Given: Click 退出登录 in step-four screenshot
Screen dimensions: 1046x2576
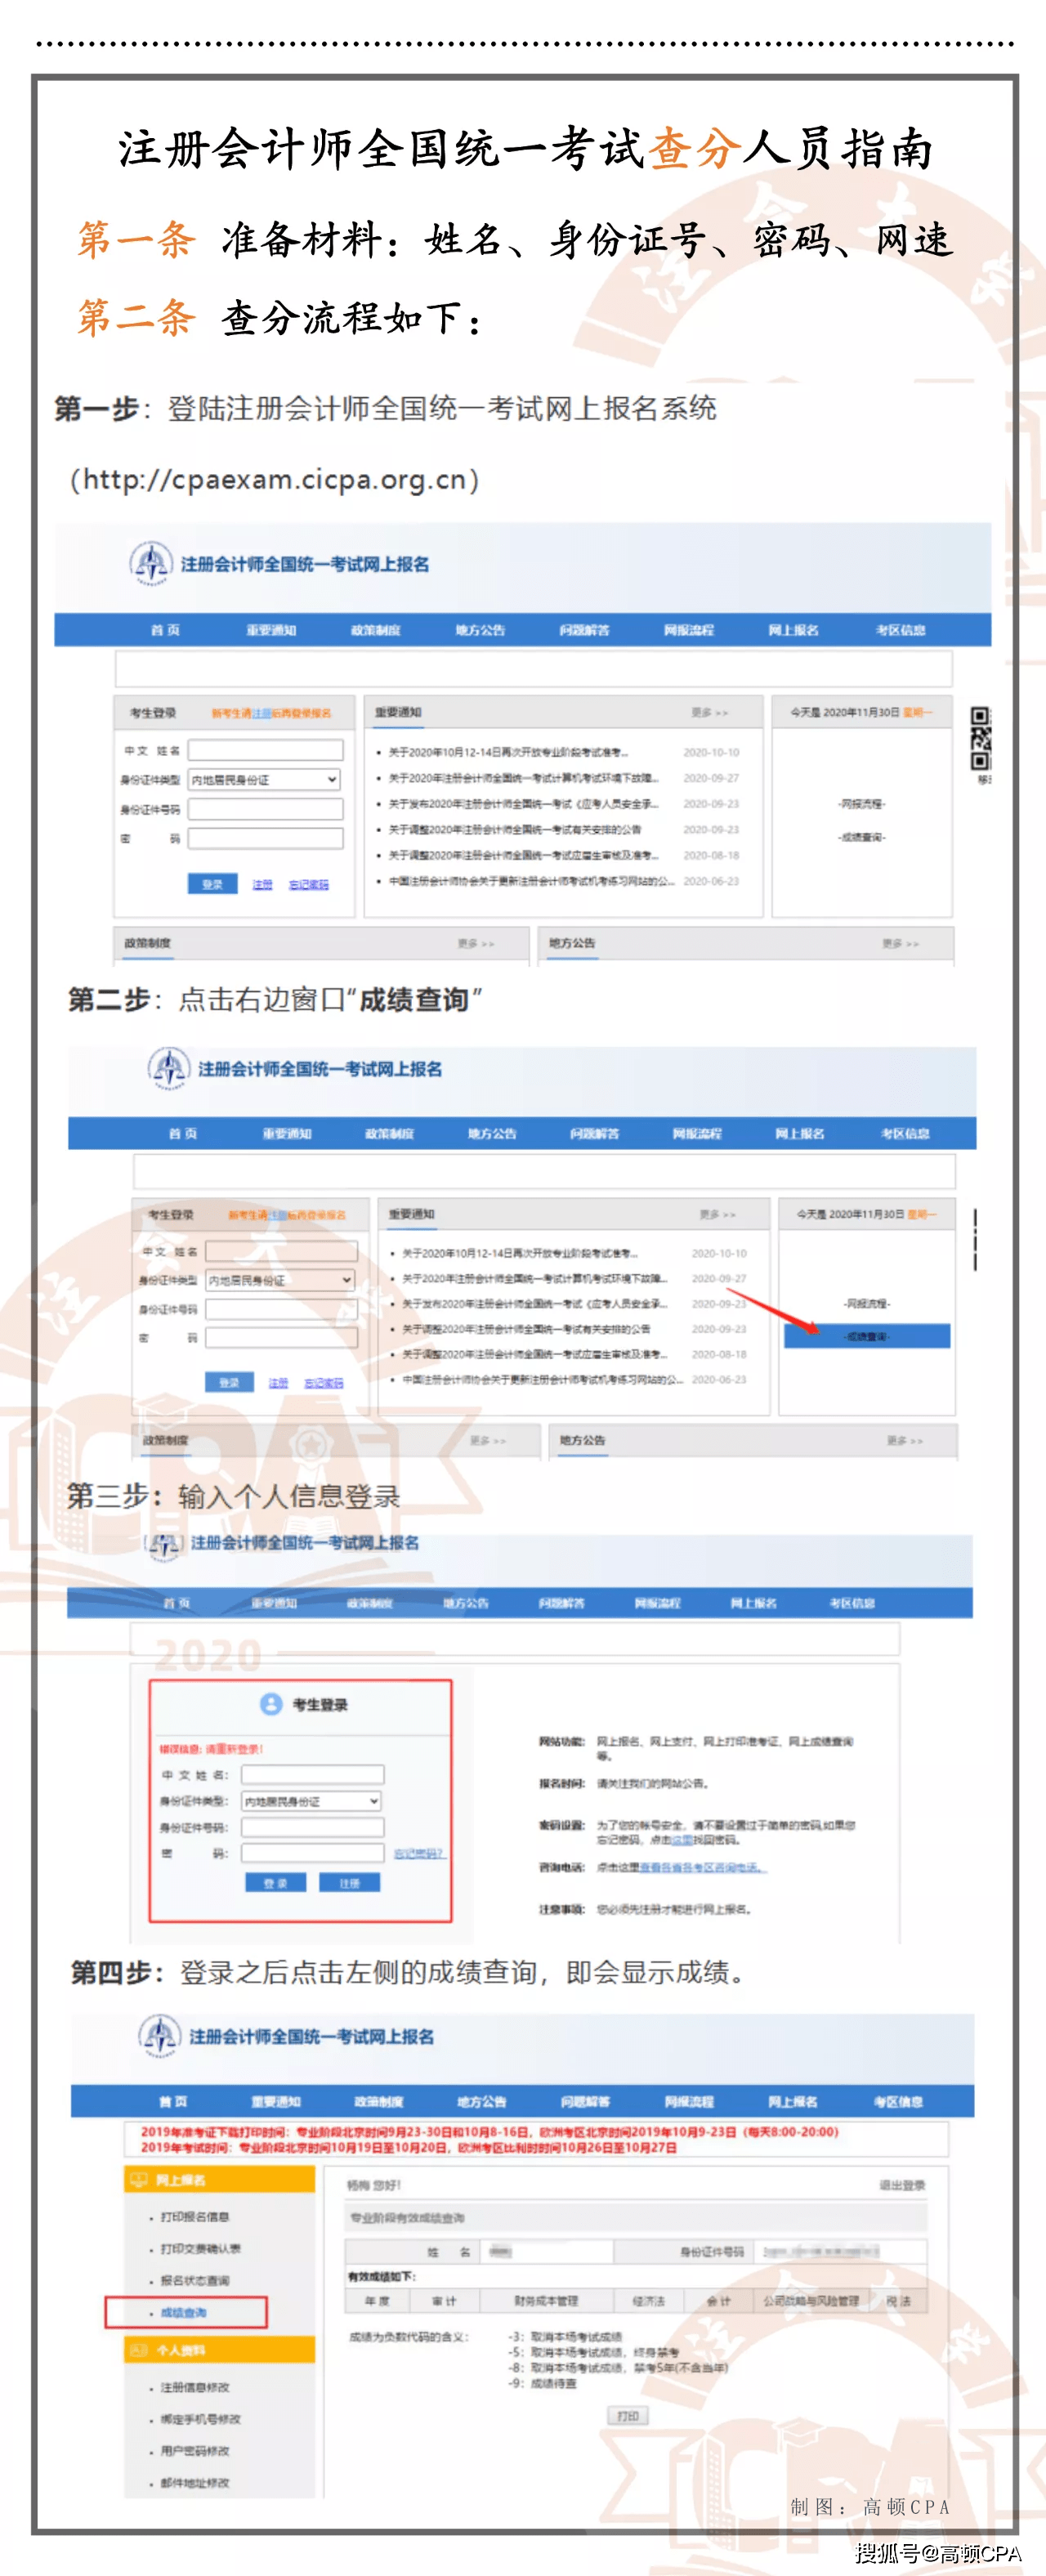Looking at the screenshot, I should pyautogui.click(x=901, y=2185).
